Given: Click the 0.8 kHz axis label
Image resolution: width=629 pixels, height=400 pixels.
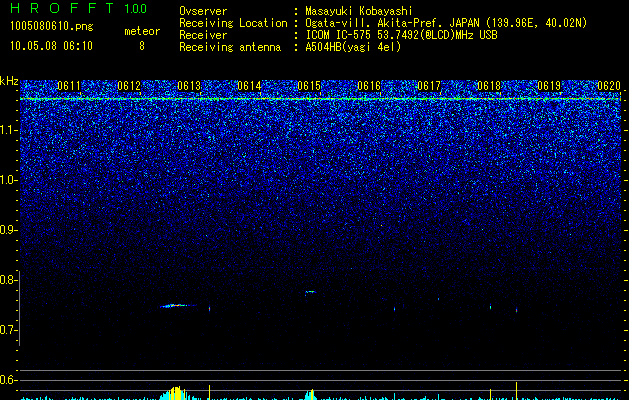Looking at the screenshot, I should point(9,280).
